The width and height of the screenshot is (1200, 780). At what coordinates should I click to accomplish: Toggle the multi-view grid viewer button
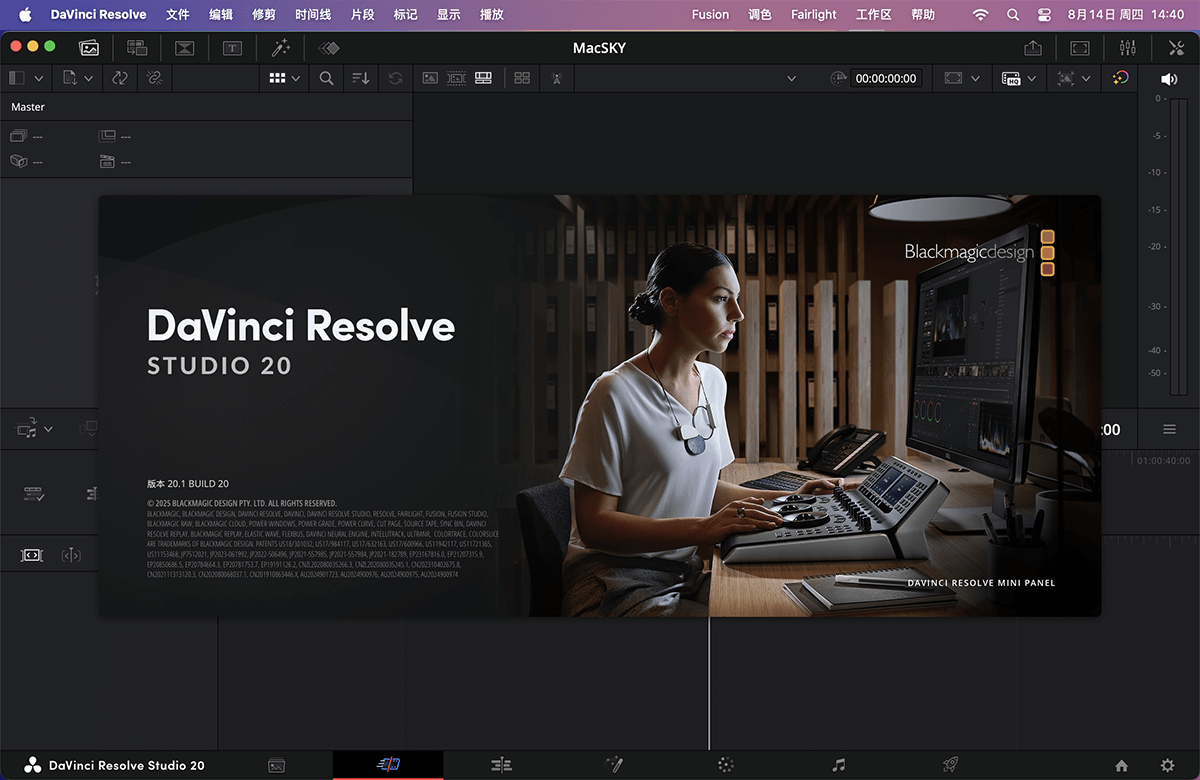[522, 78]
